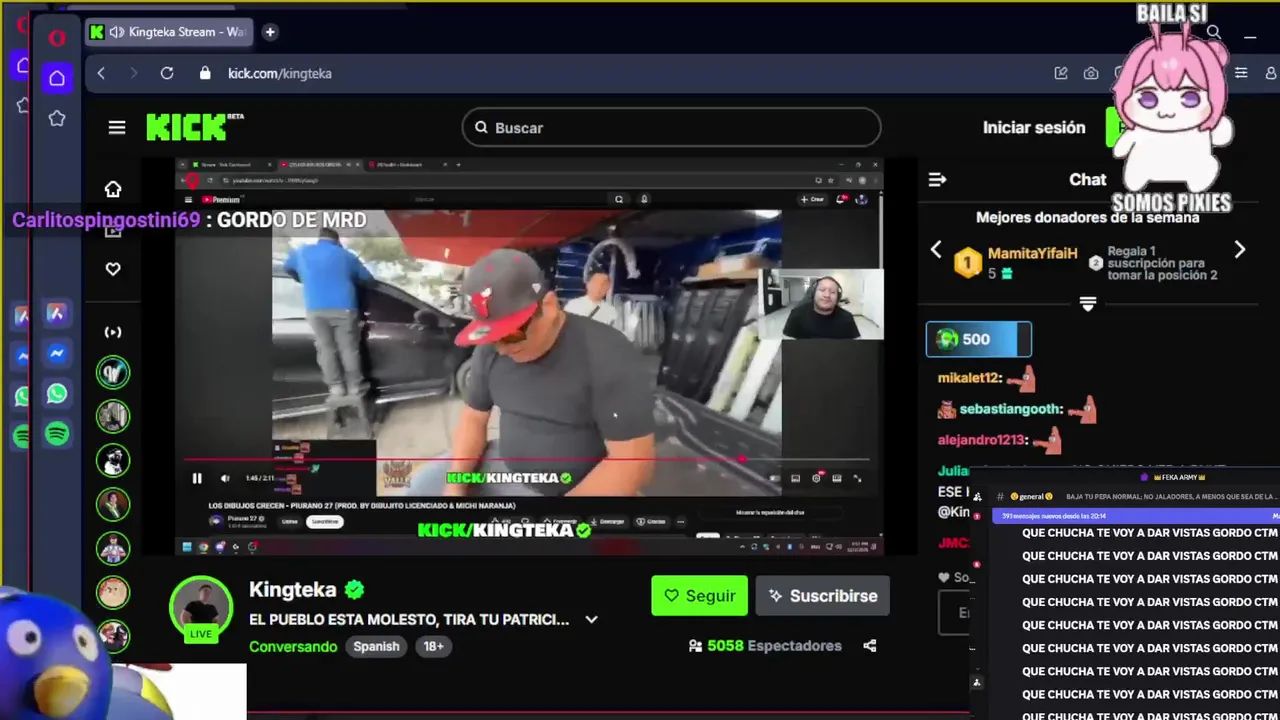Open the Opera logo menu
Screen dimensions: 1280x720
[x=57, y=38]
